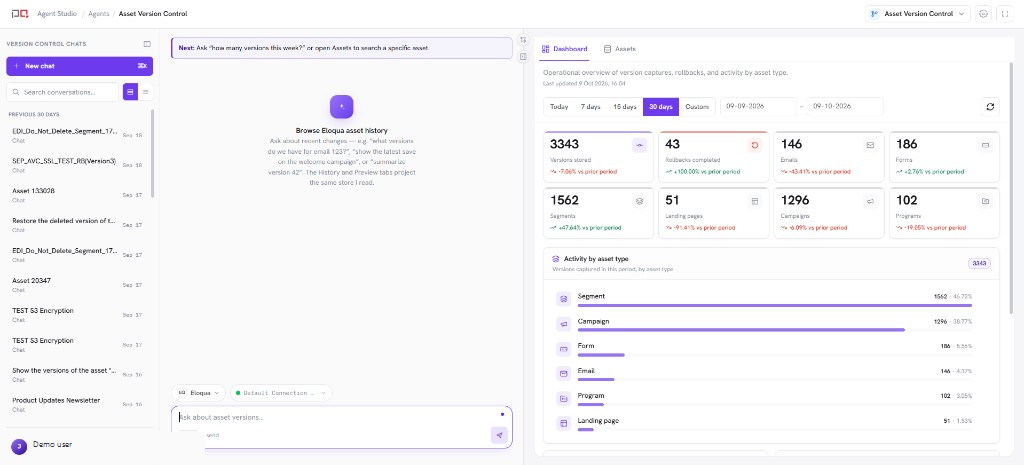Image resolution: width=1024 pixels, height=465 pixels.
Task: Switch to compact list view of conversations
Action: coord(146,92)
